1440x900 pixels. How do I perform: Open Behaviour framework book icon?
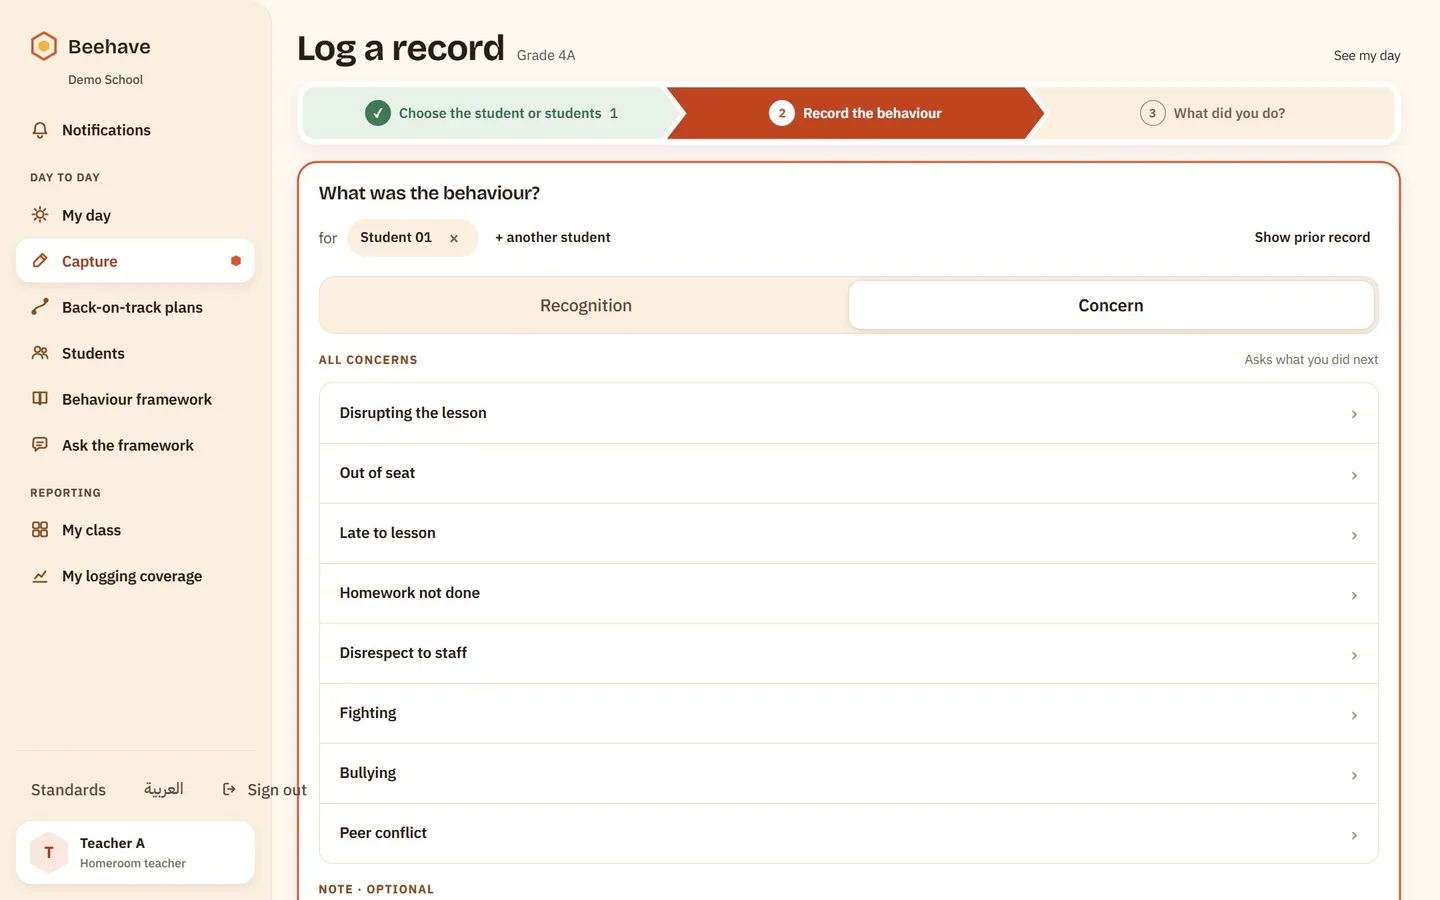pos(40,399)
